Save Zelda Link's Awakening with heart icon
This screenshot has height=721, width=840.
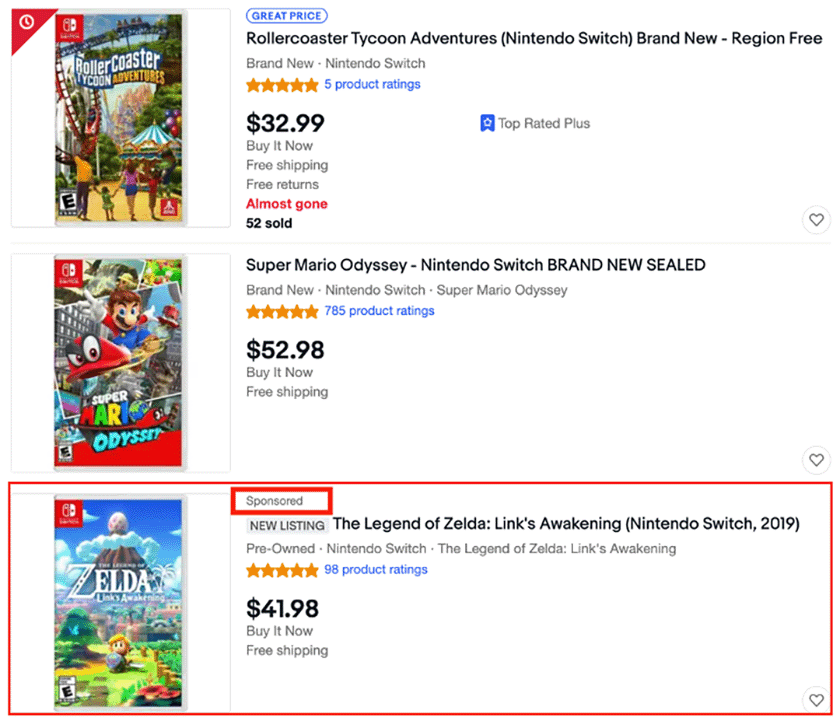click(x=816, y=700)
